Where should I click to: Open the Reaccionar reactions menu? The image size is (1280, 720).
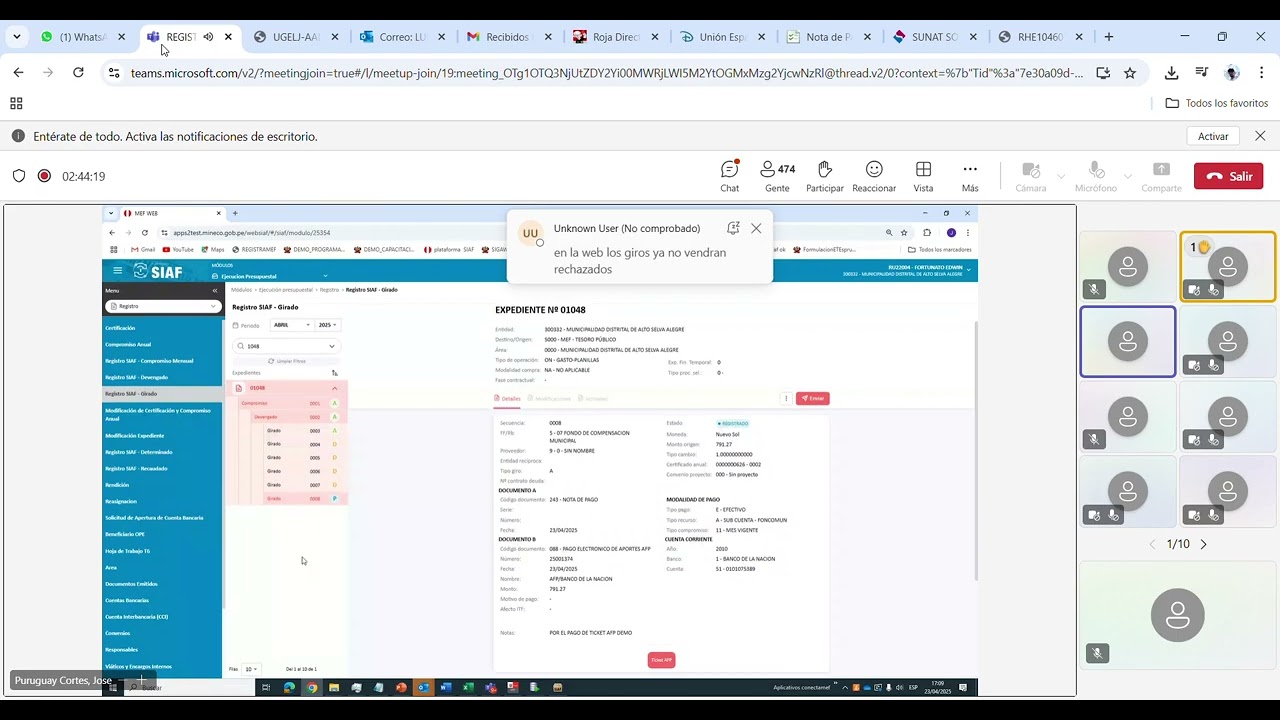[874, 176]
